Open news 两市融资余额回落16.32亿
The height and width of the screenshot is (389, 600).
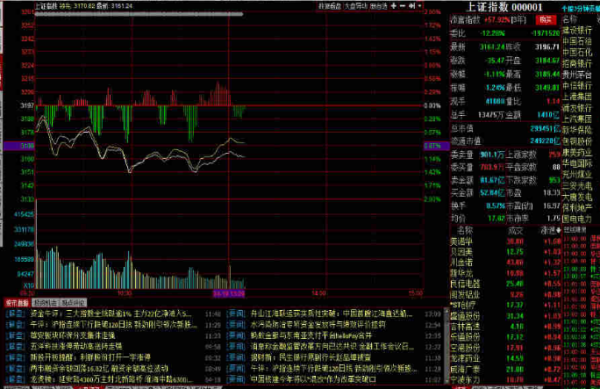click(99, 368)
